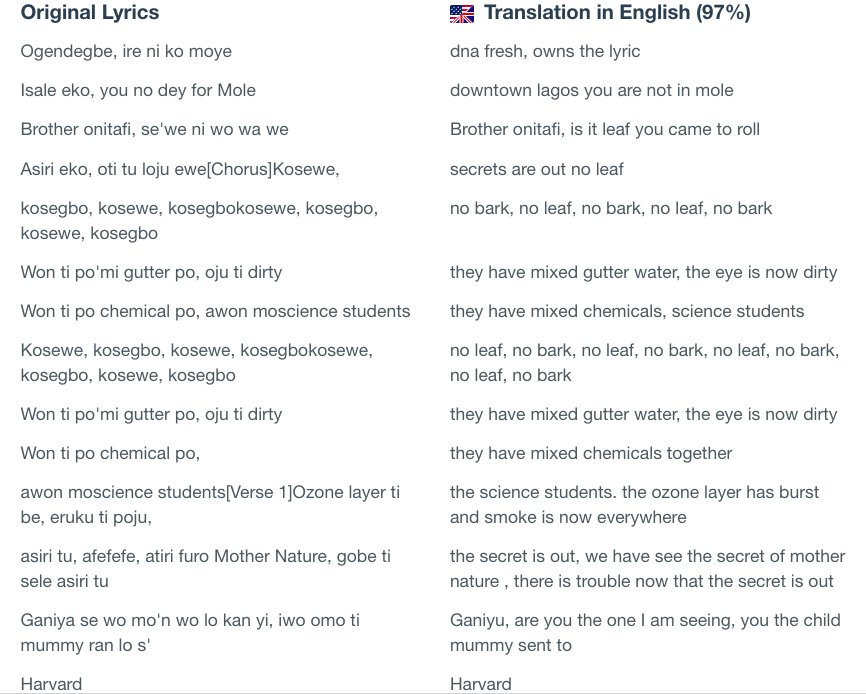Click first 'Won ti po'mi gutter po' line
Screen dimensions: 866x694
(151, 272)
